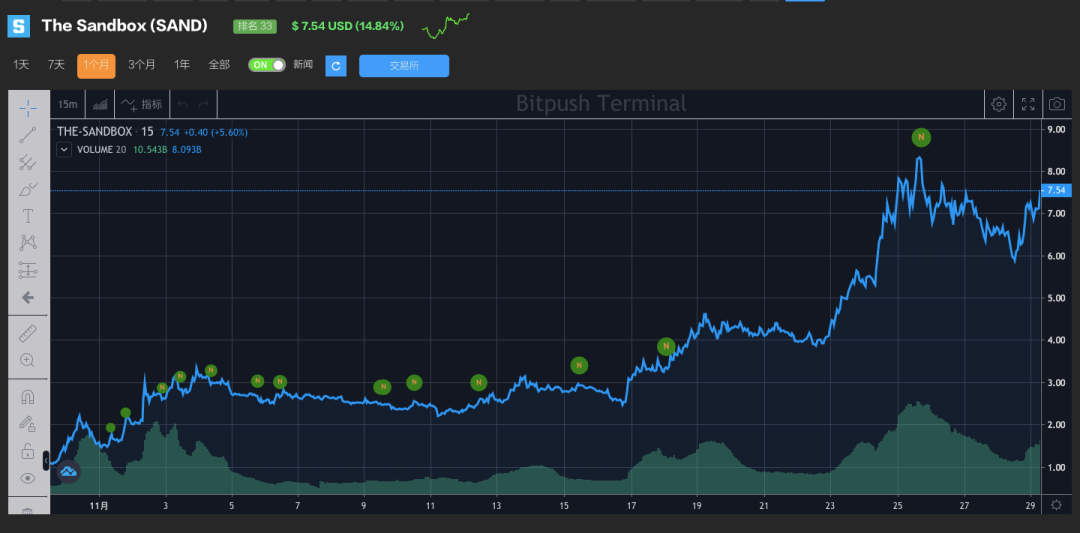Viewport: 1080px width, 533px height.
Task: Click the $ 7.54 USD (14.84%) price text
Action: [348, 26]
